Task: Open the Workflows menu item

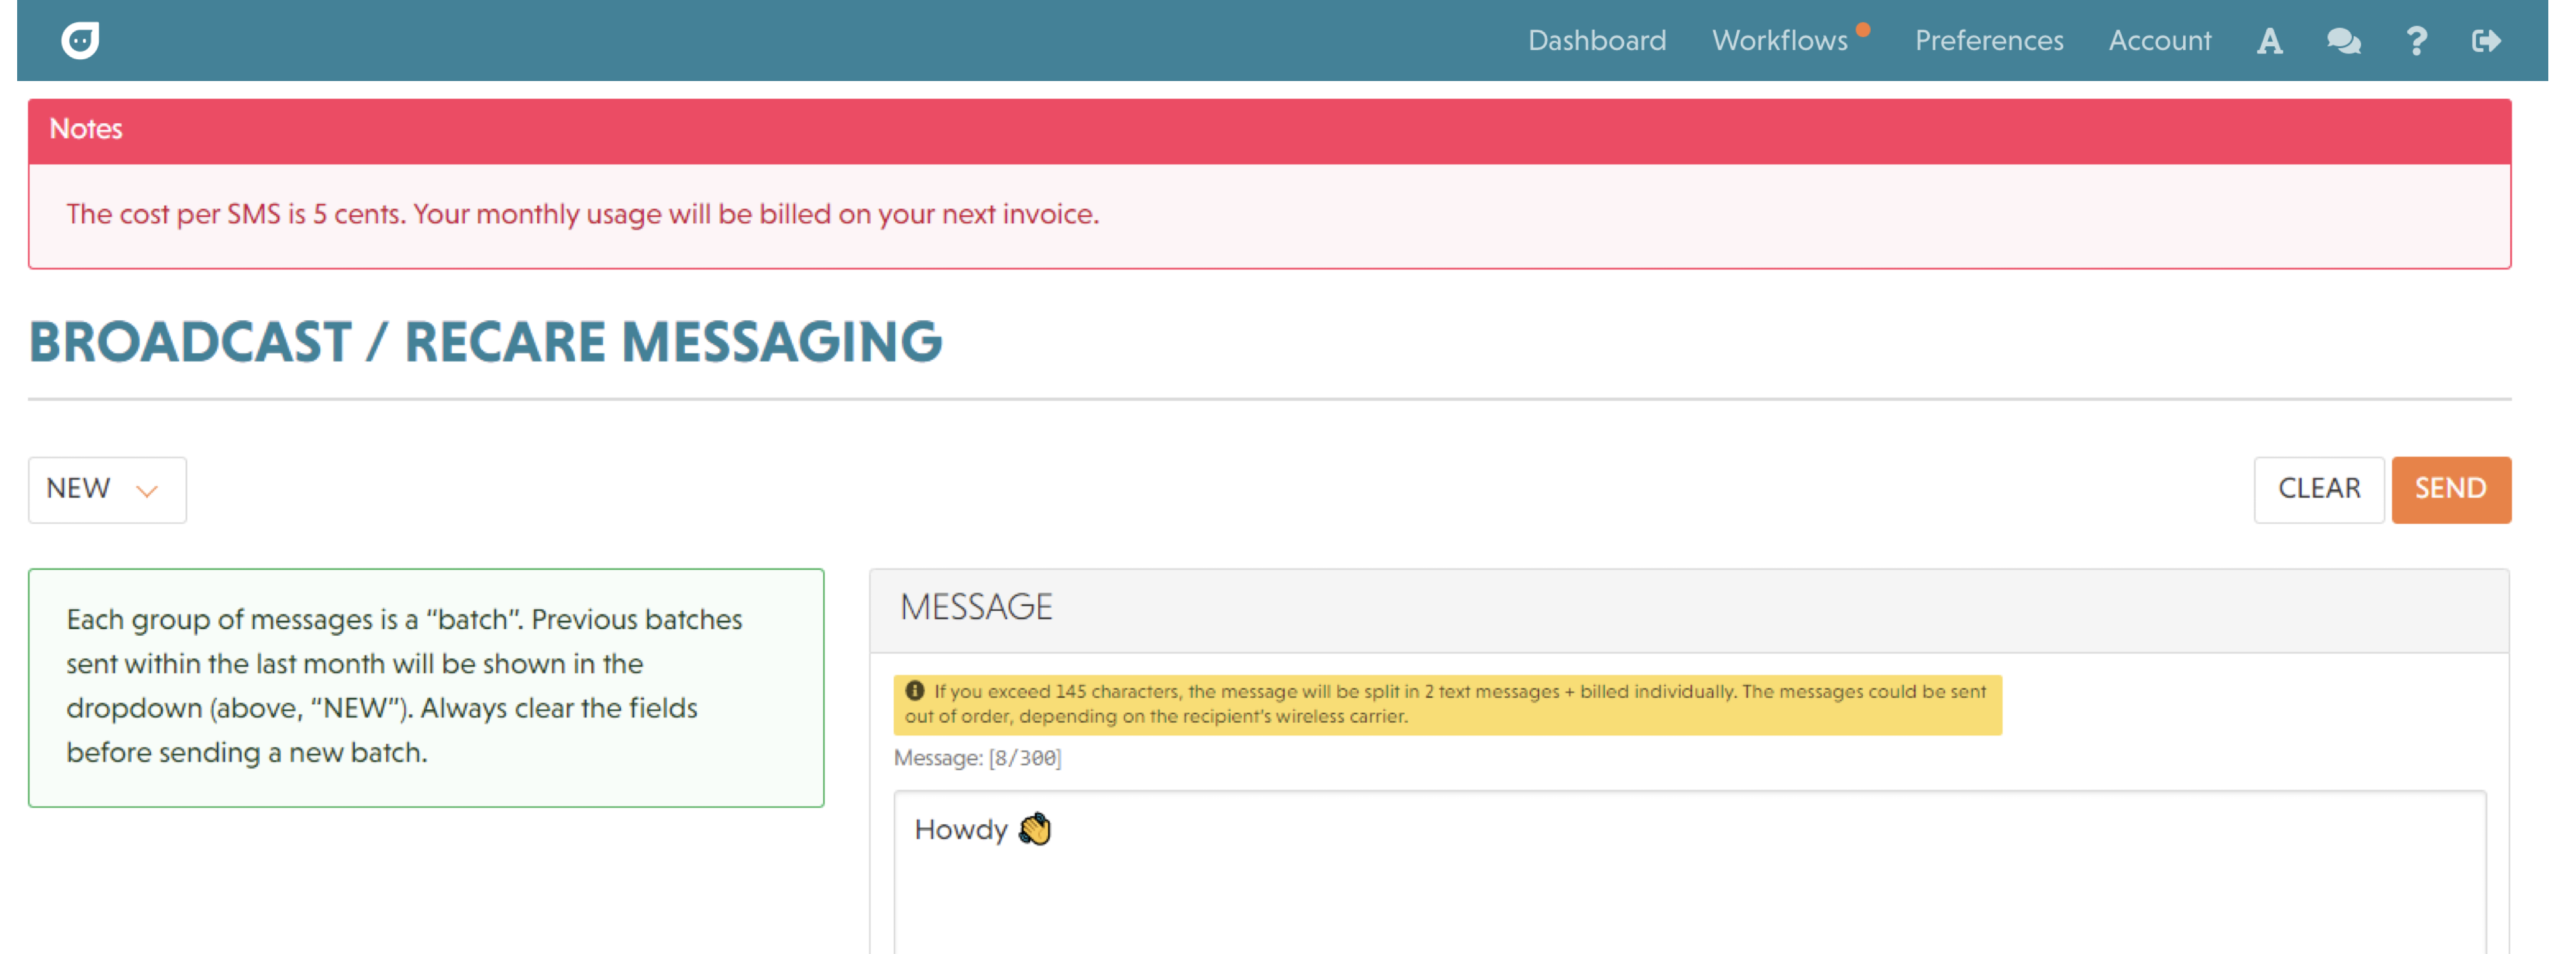Action: click(1780, 40)
